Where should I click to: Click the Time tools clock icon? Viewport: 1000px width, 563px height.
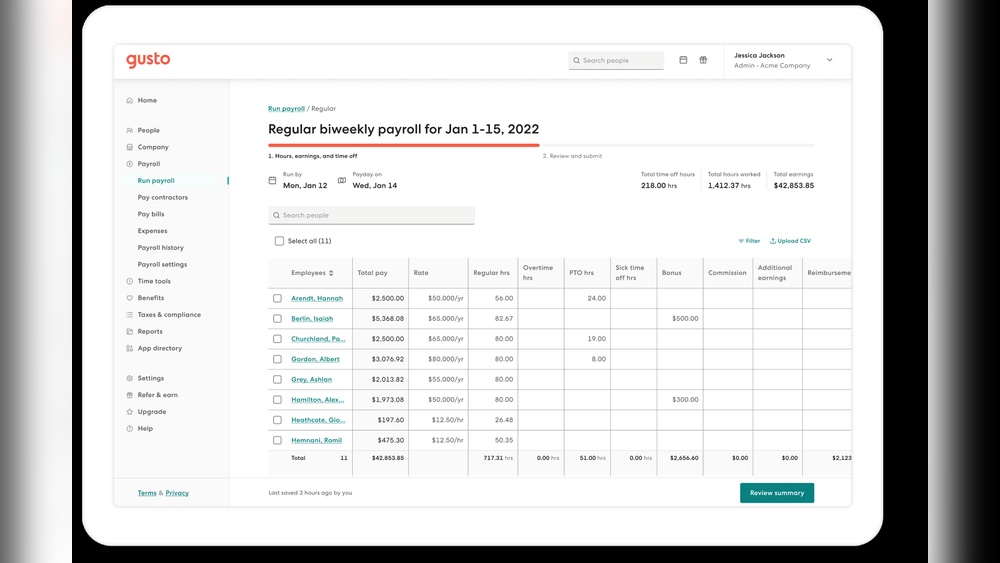(x=129, y=281)
